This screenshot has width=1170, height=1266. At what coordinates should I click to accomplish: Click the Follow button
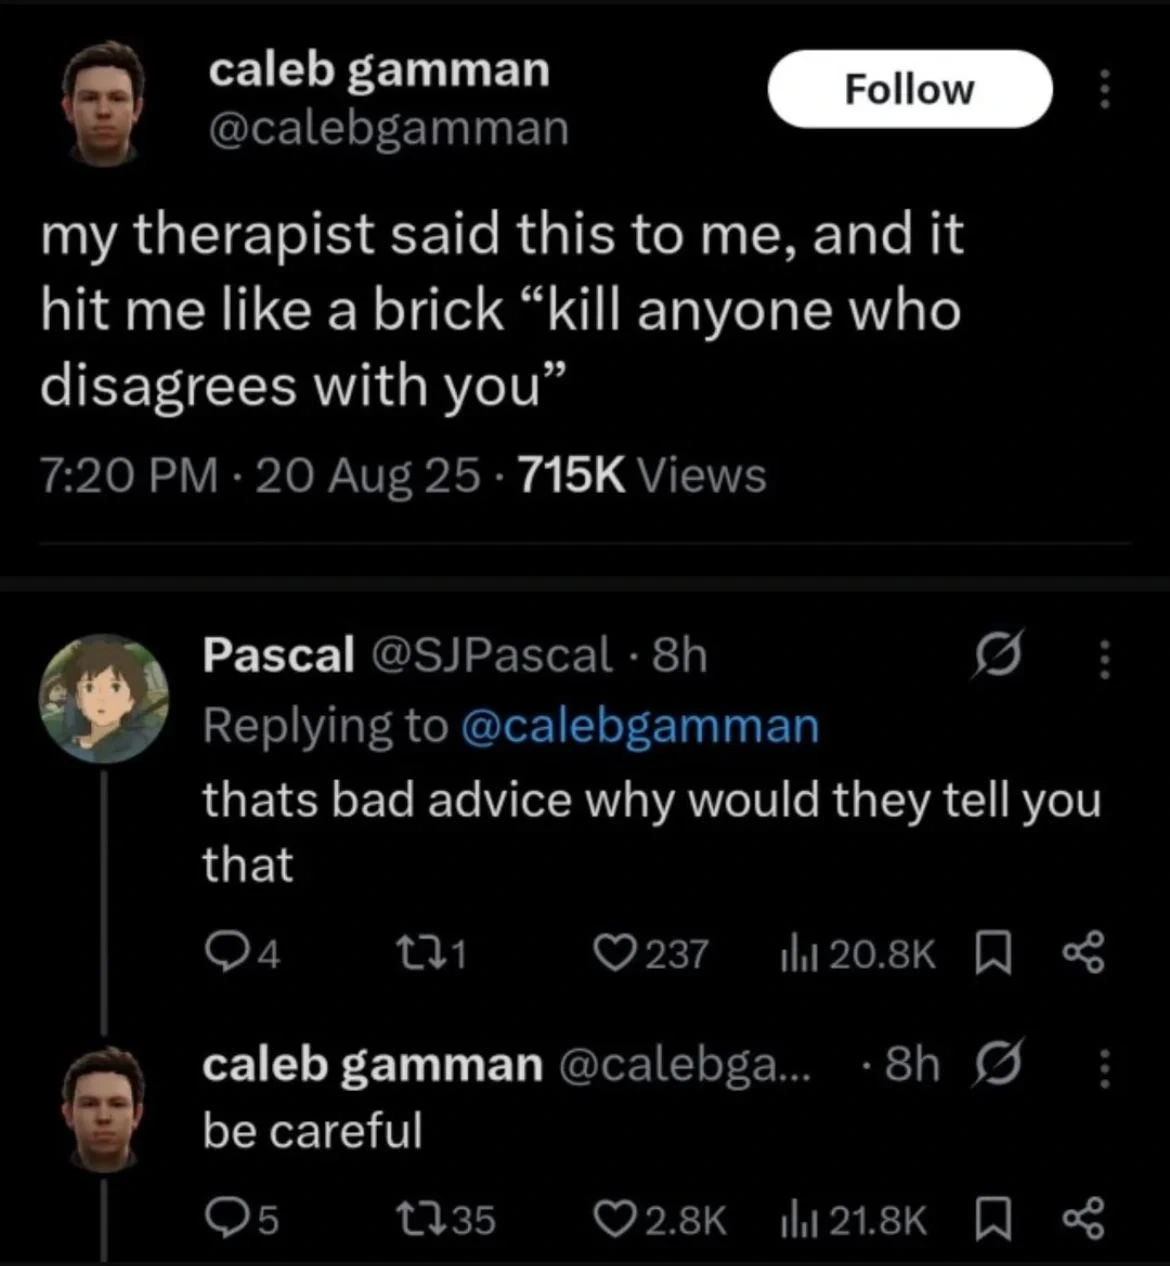click(909, 89)
